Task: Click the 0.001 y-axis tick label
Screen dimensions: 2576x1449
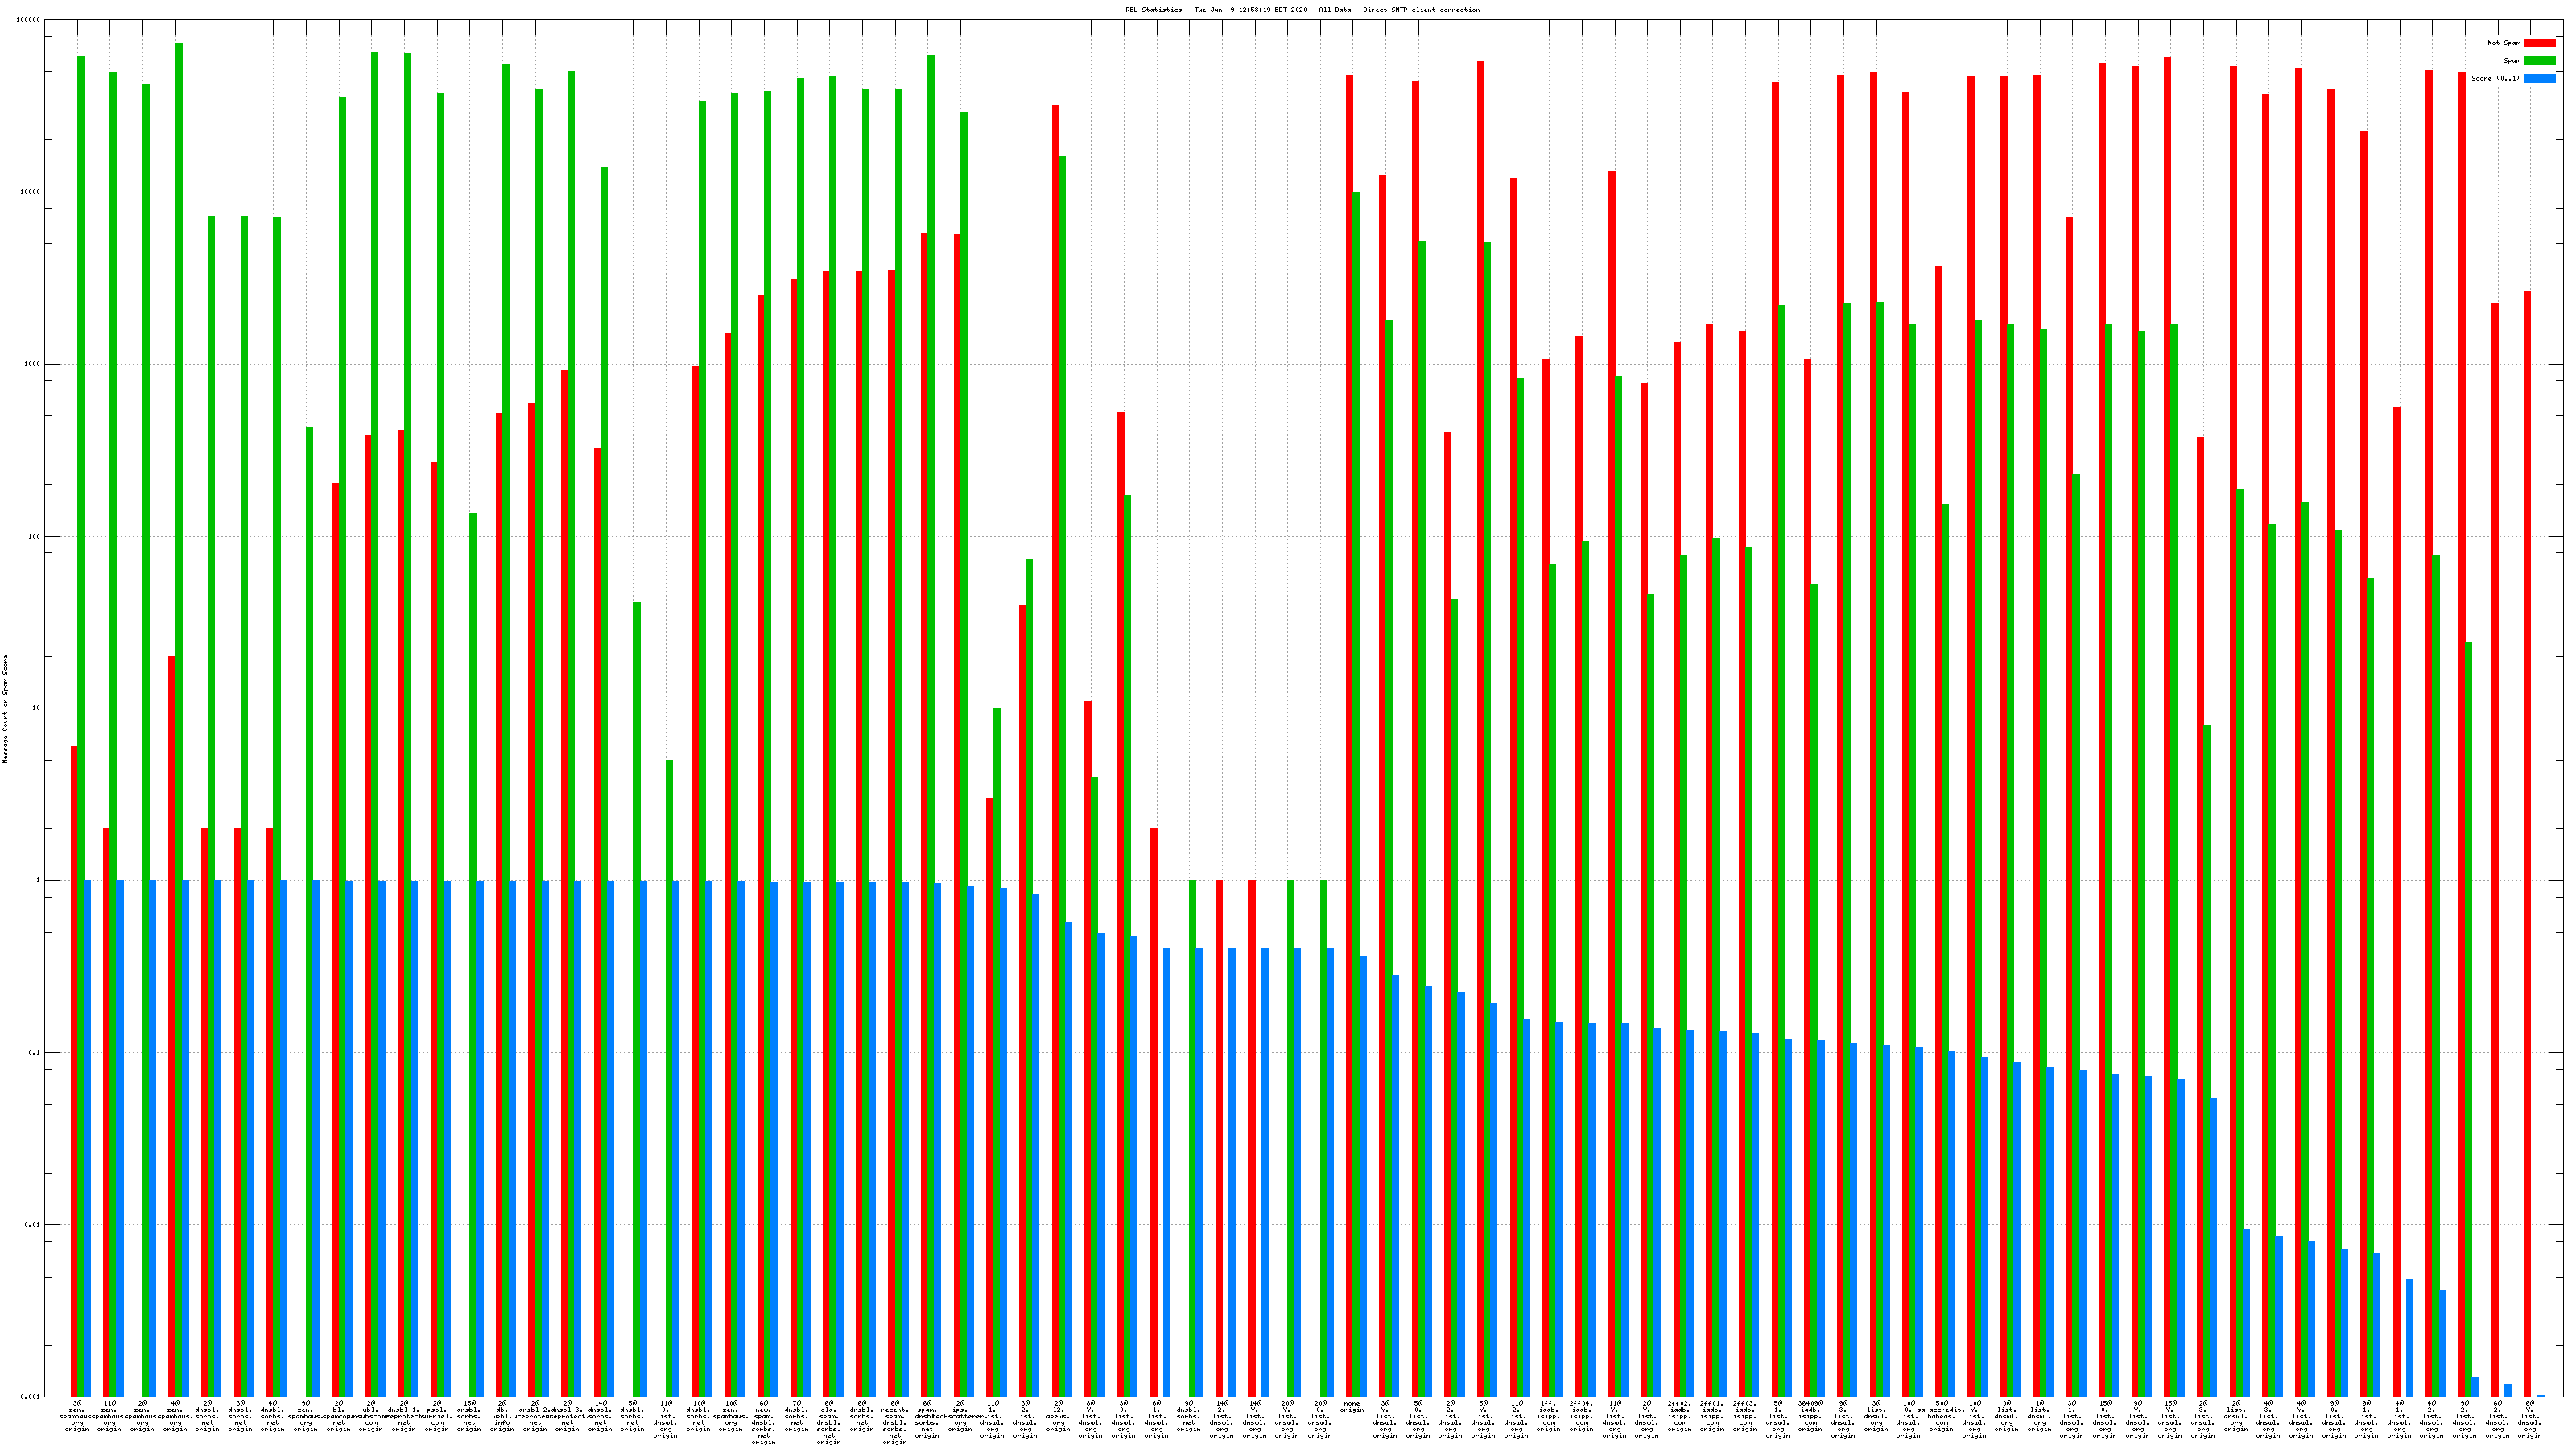Action: (31, 1397)
